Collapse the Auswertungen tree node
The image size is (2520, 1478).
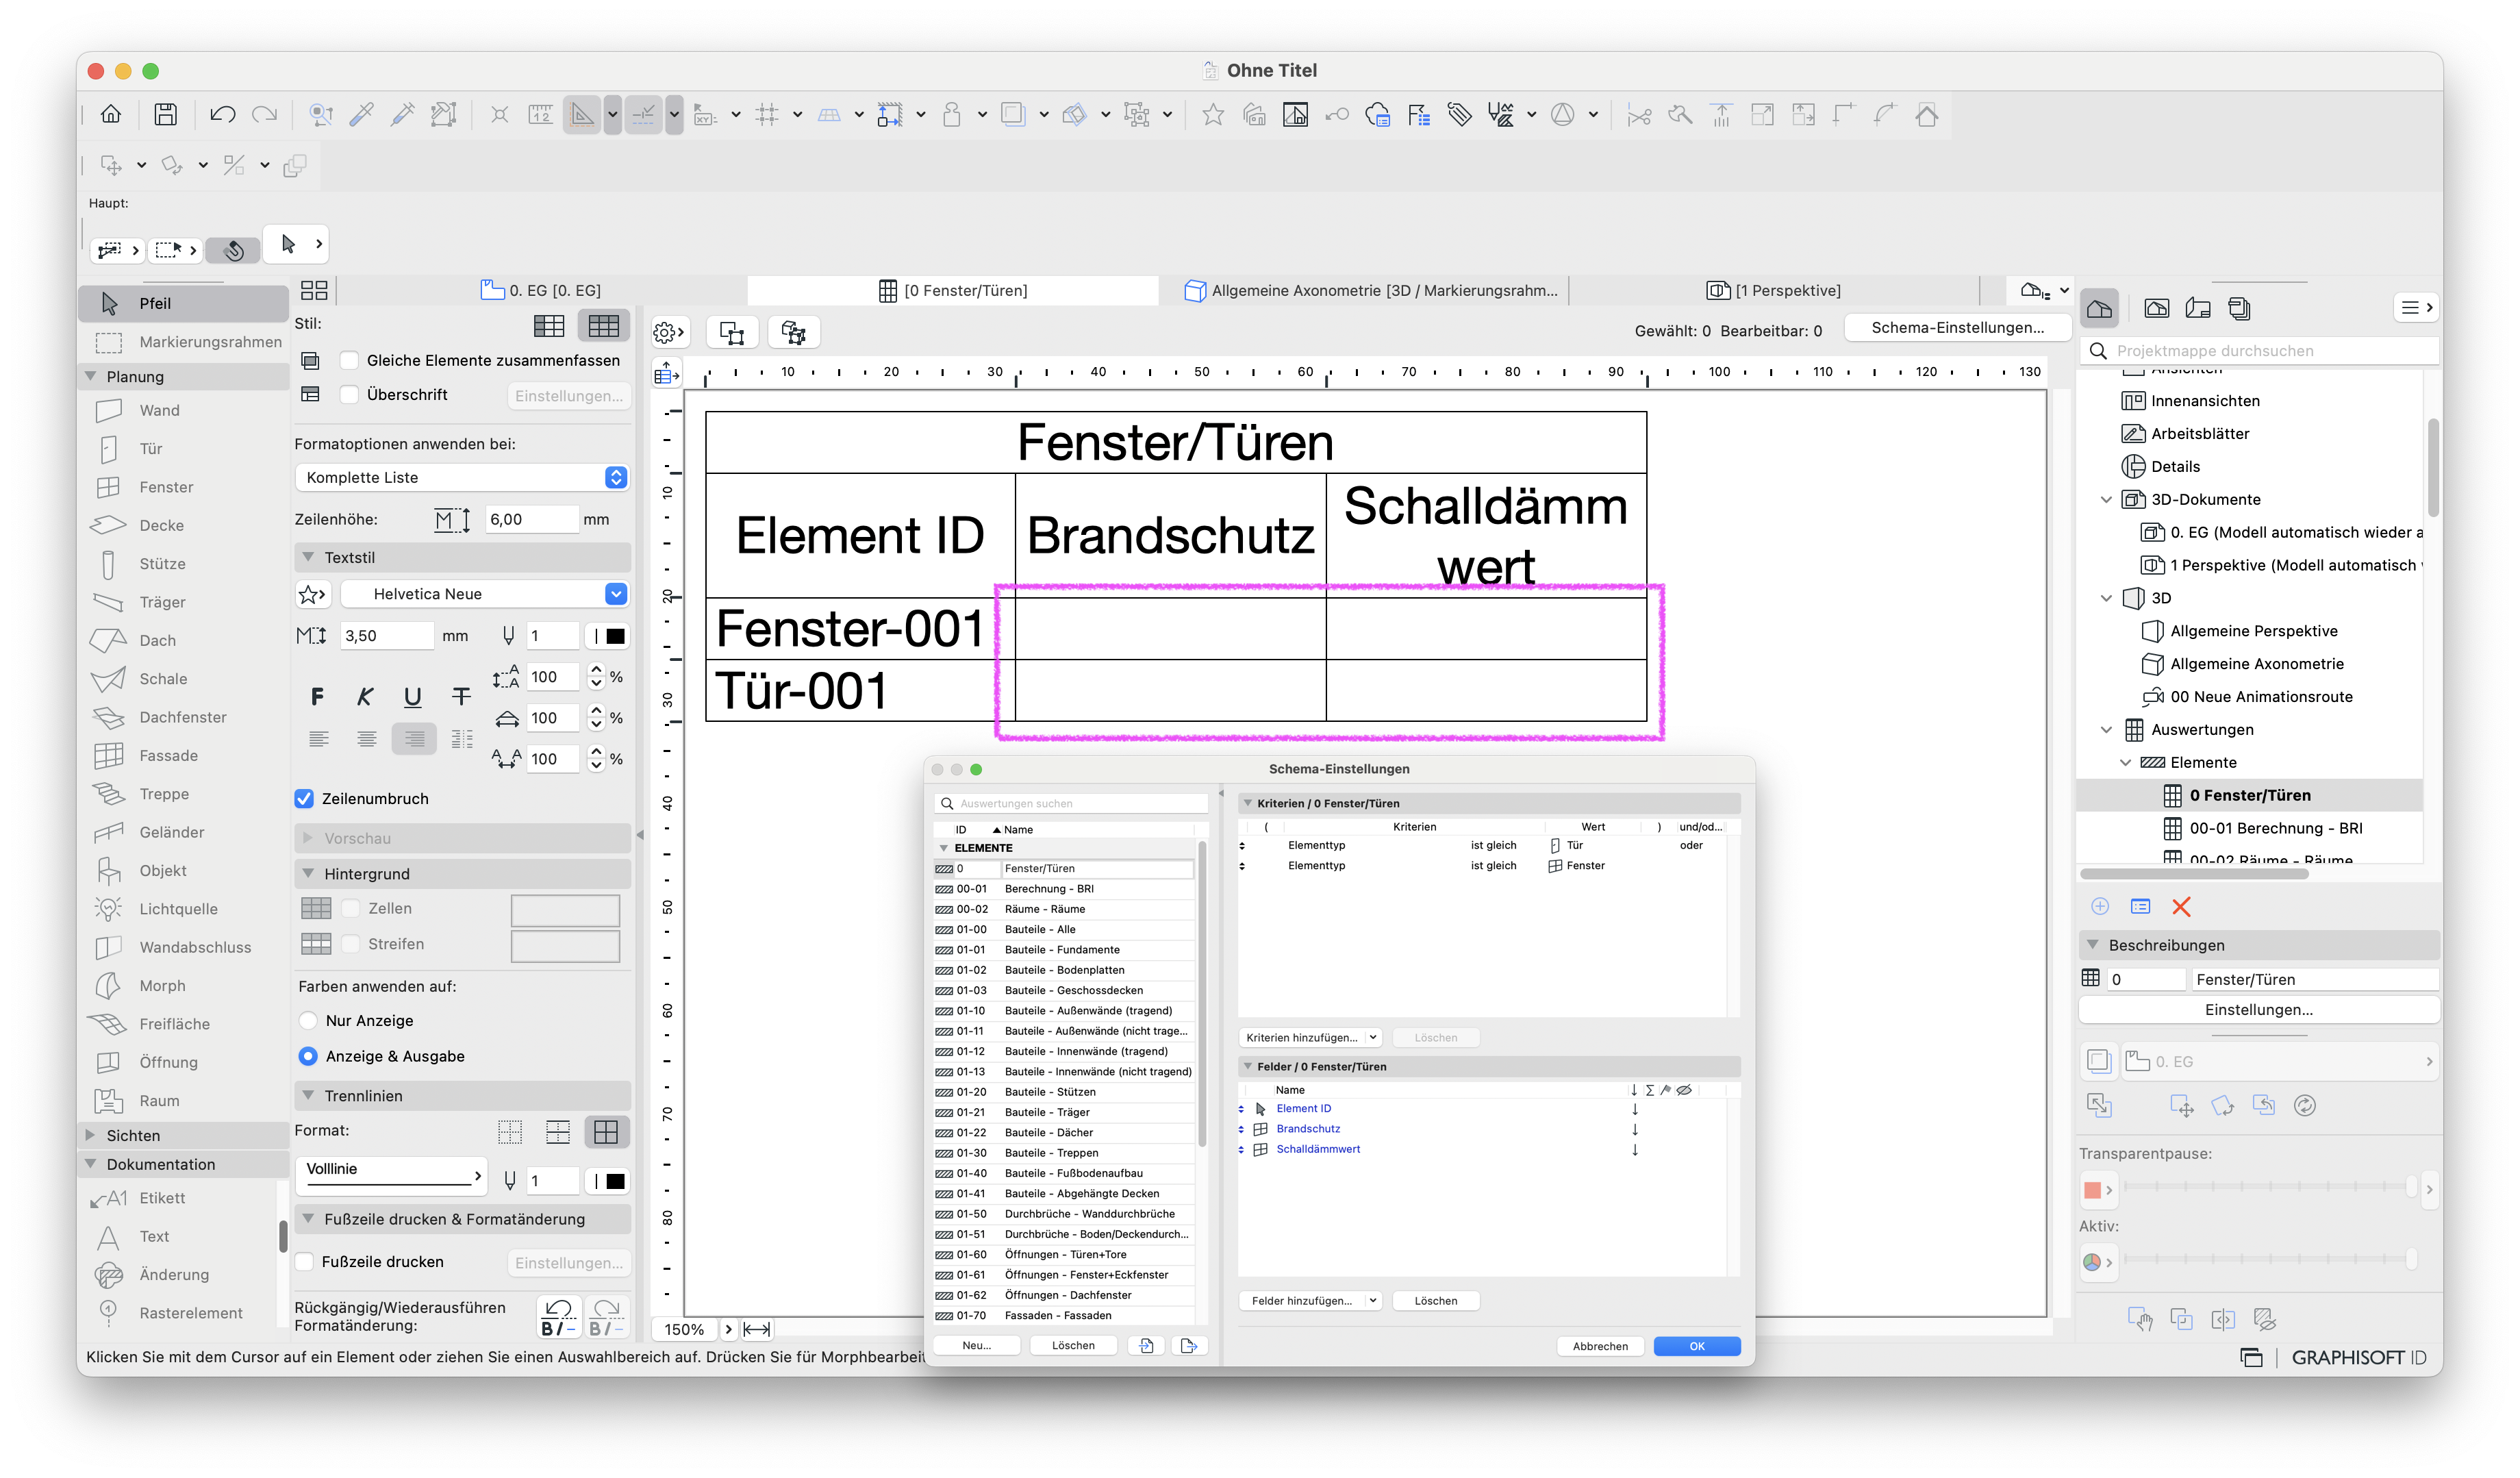pos(2106,730)
